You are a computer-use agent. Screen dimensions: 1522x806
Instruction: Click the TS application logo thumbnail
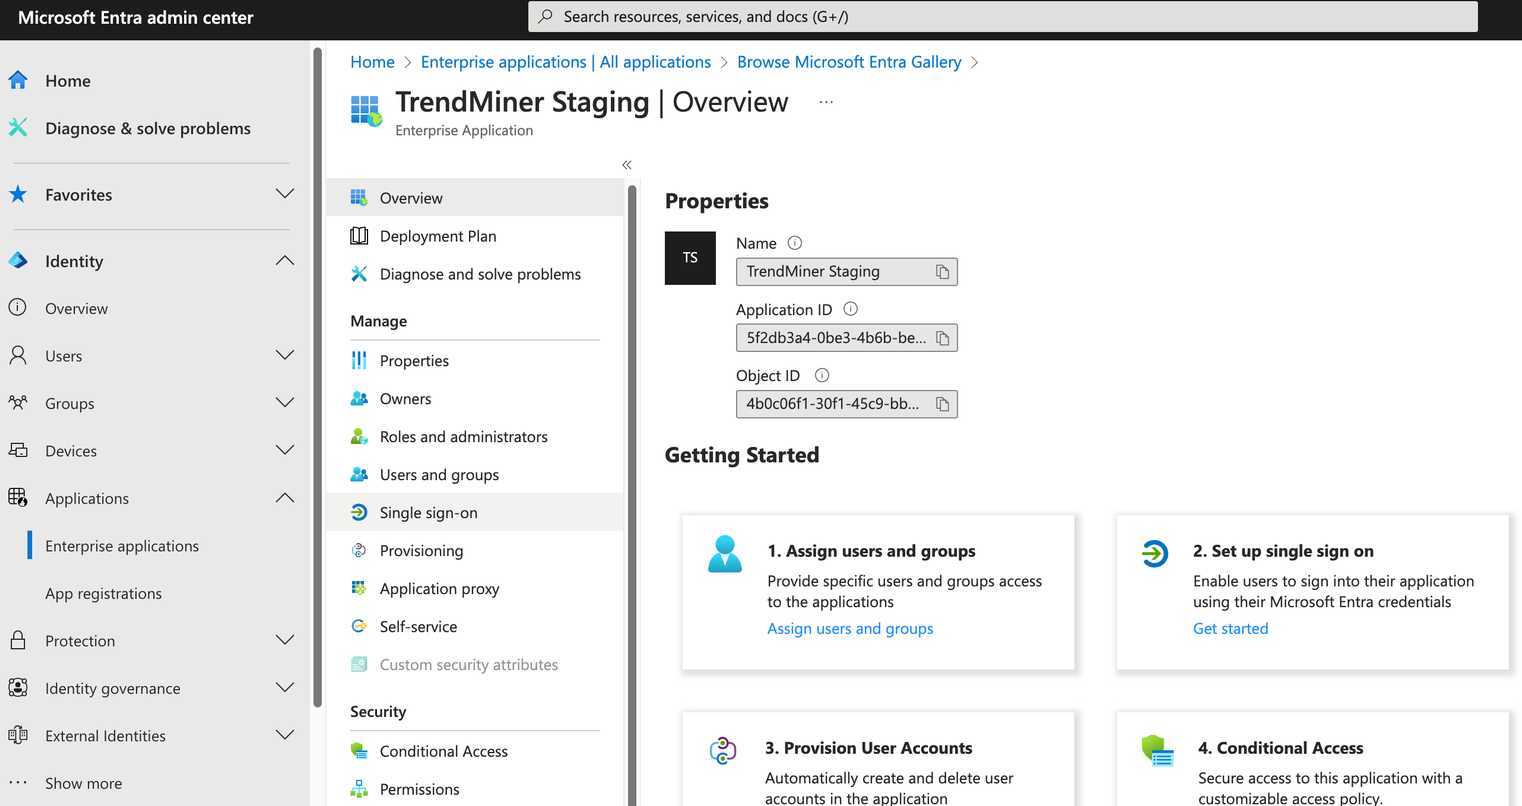[x=690, y=258]
